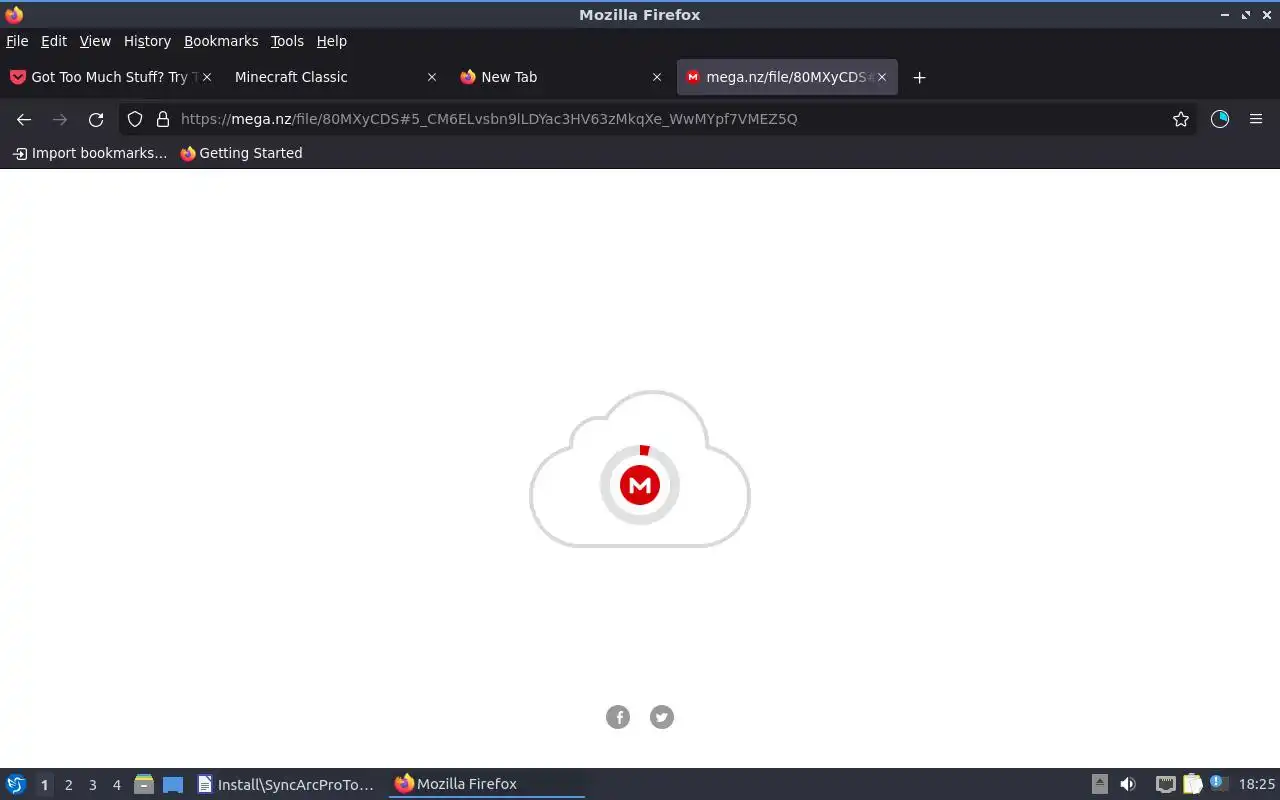Click the blue desktop taskbar icon
This screenshot has height=800, width=1280.
pos(173,784)
